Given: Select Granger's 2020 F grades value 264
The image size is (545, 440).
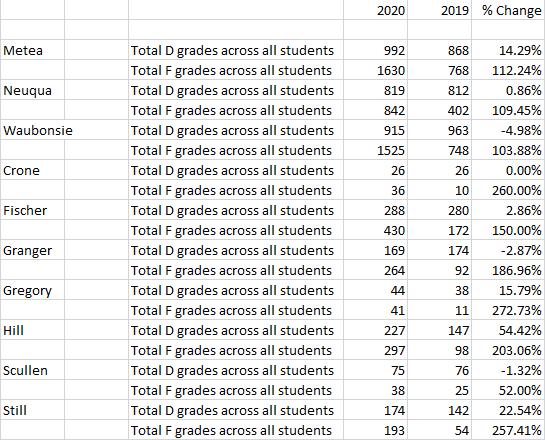Looking at the screenshot, I should [375, 270].
